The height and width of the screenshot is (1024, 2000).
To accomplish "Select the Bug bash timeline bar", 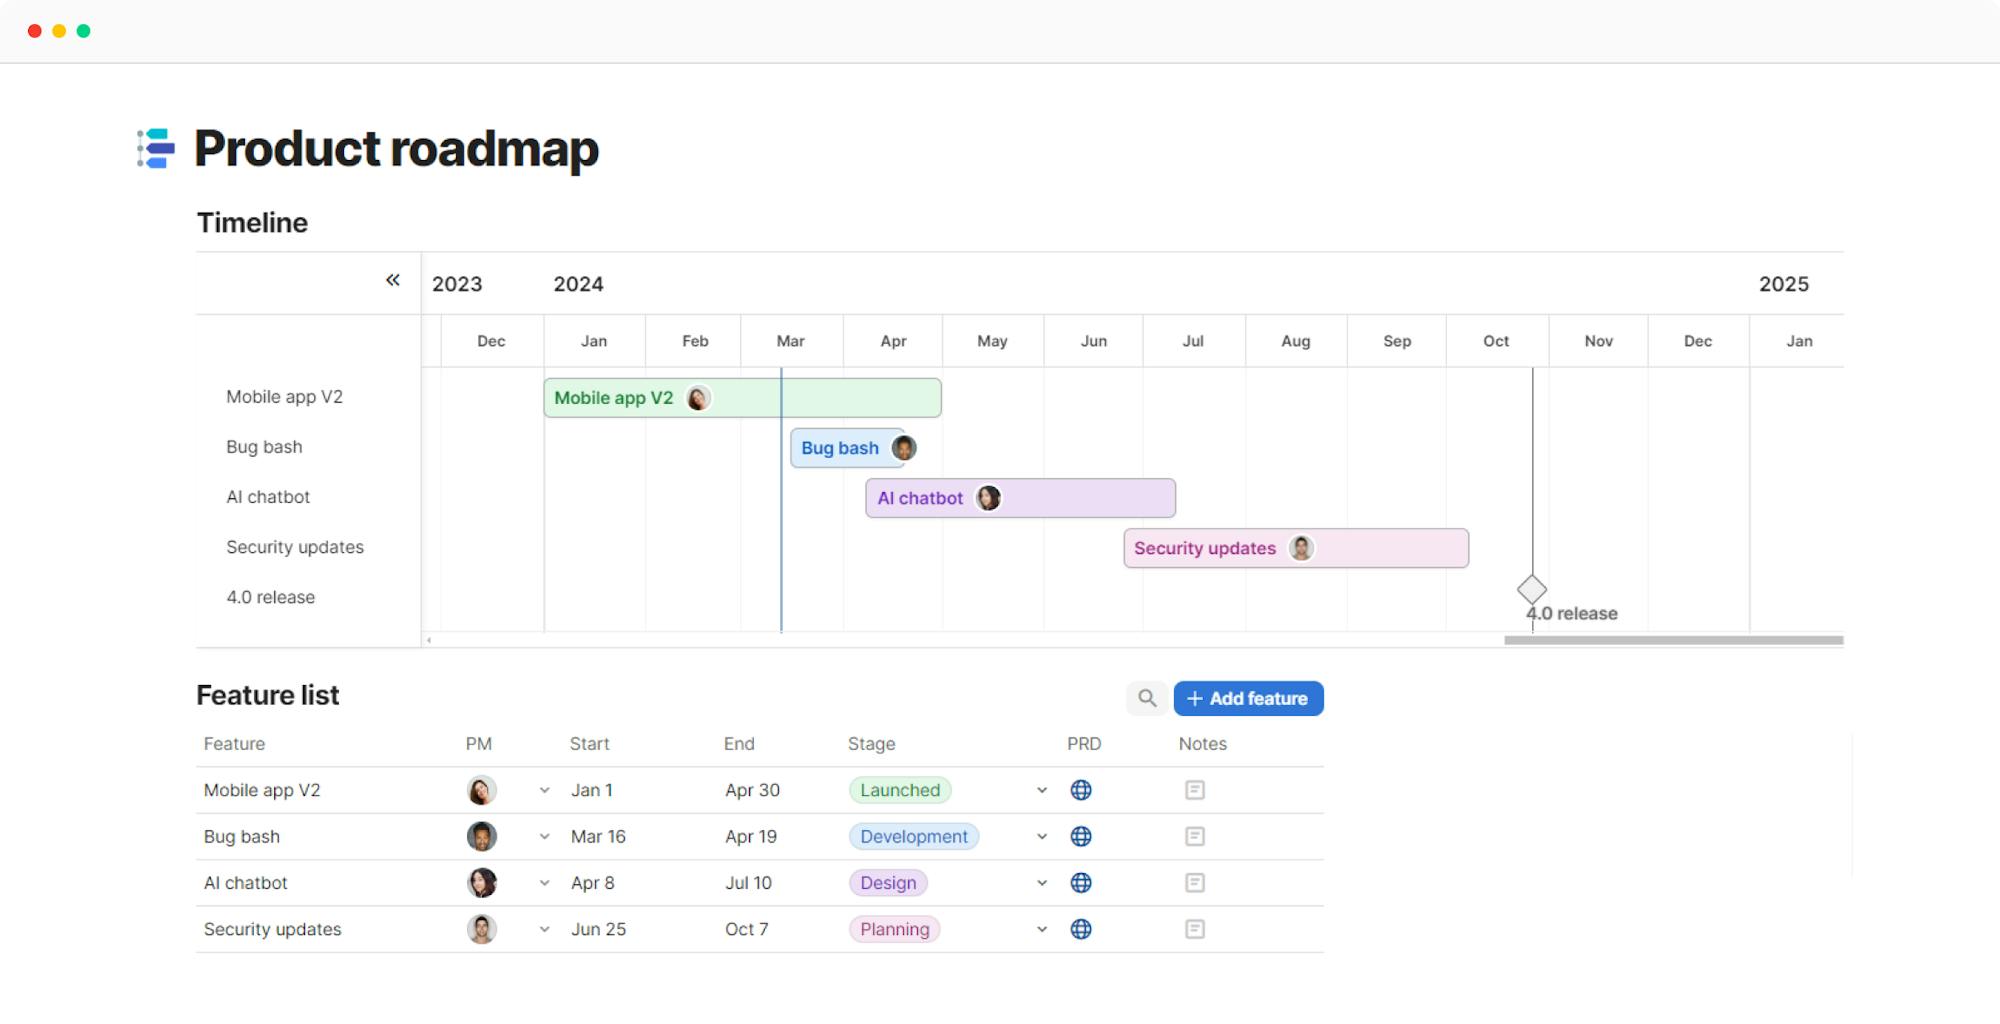I will (x=847, y=448).
